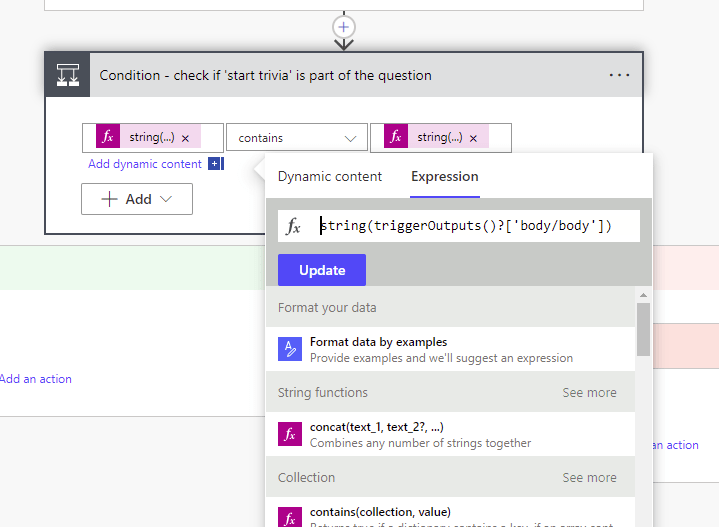
Task: Click the blue plus next to Add dynamic content
Action: [x=215, y=164]
